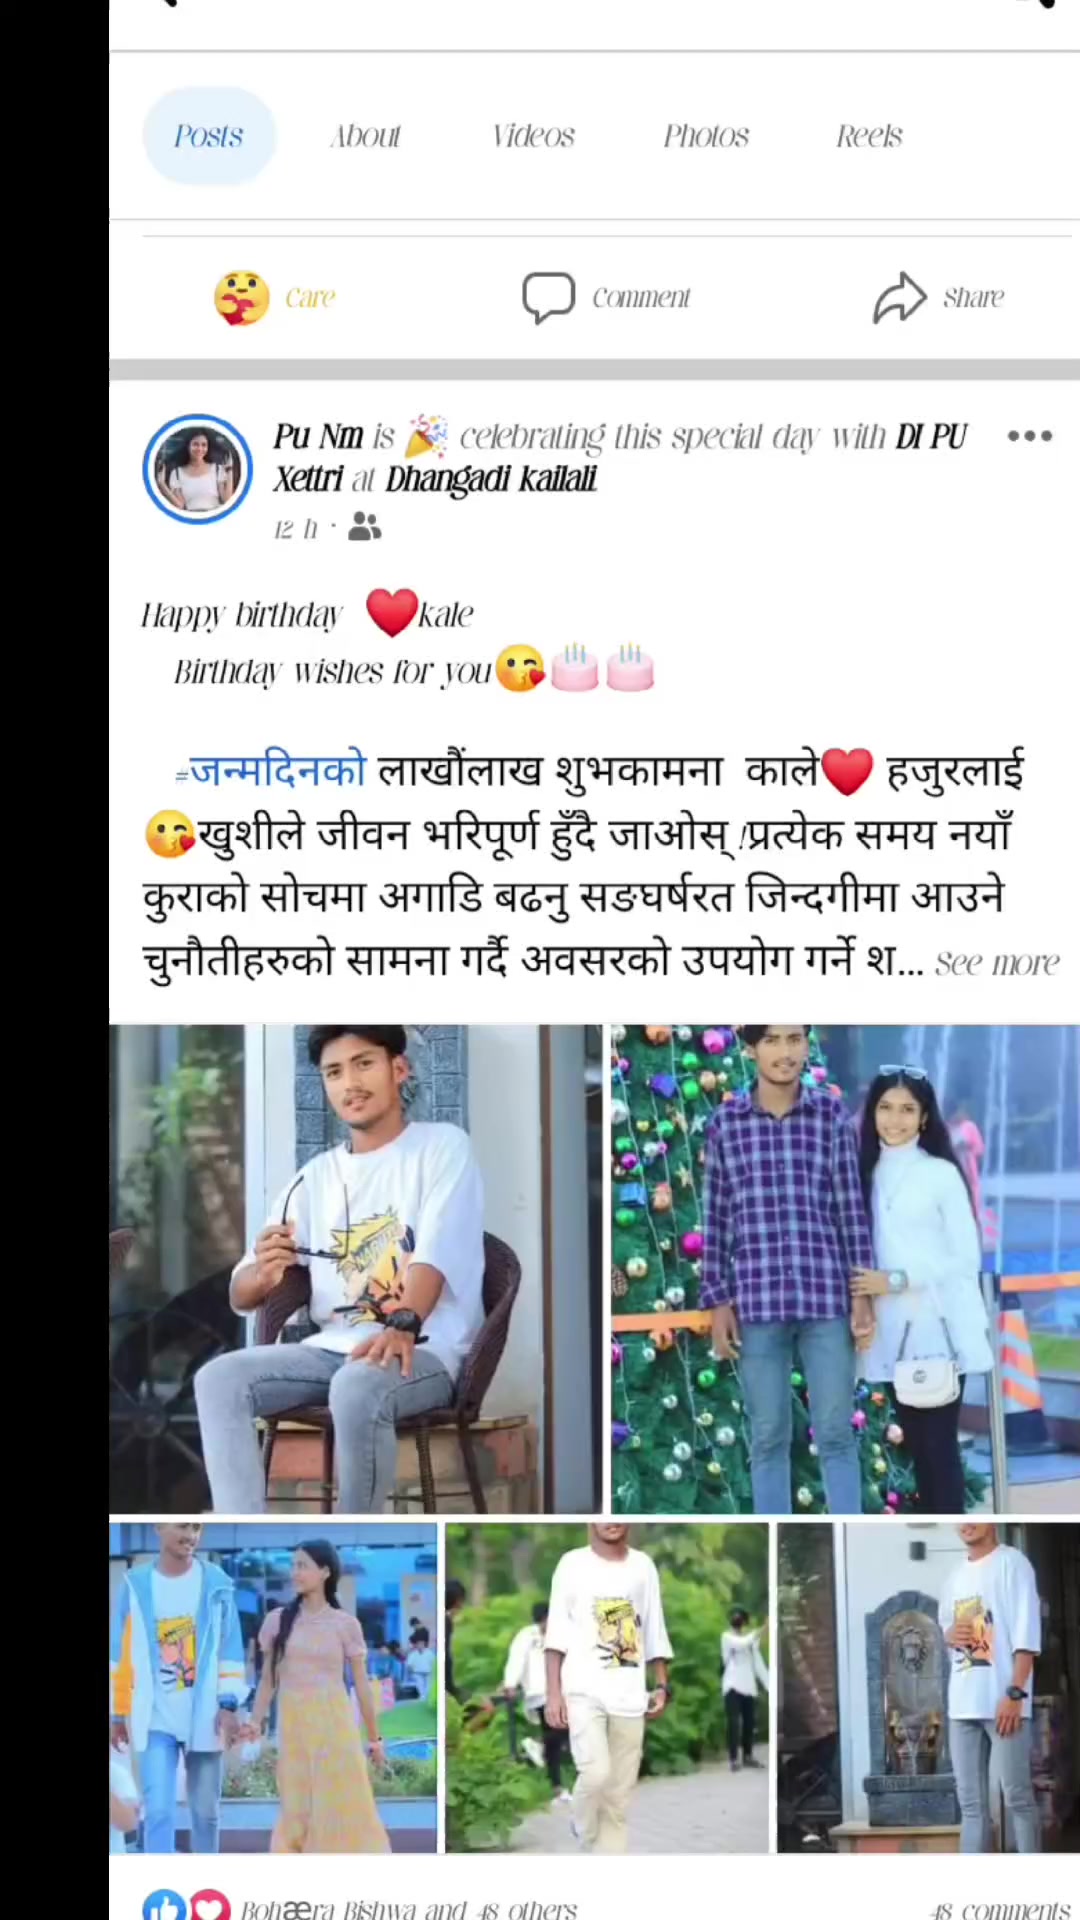Tap the Care reaction emoji icon
The width and height of the screenshot is (1080, 1920).
[x=241, y=298]
